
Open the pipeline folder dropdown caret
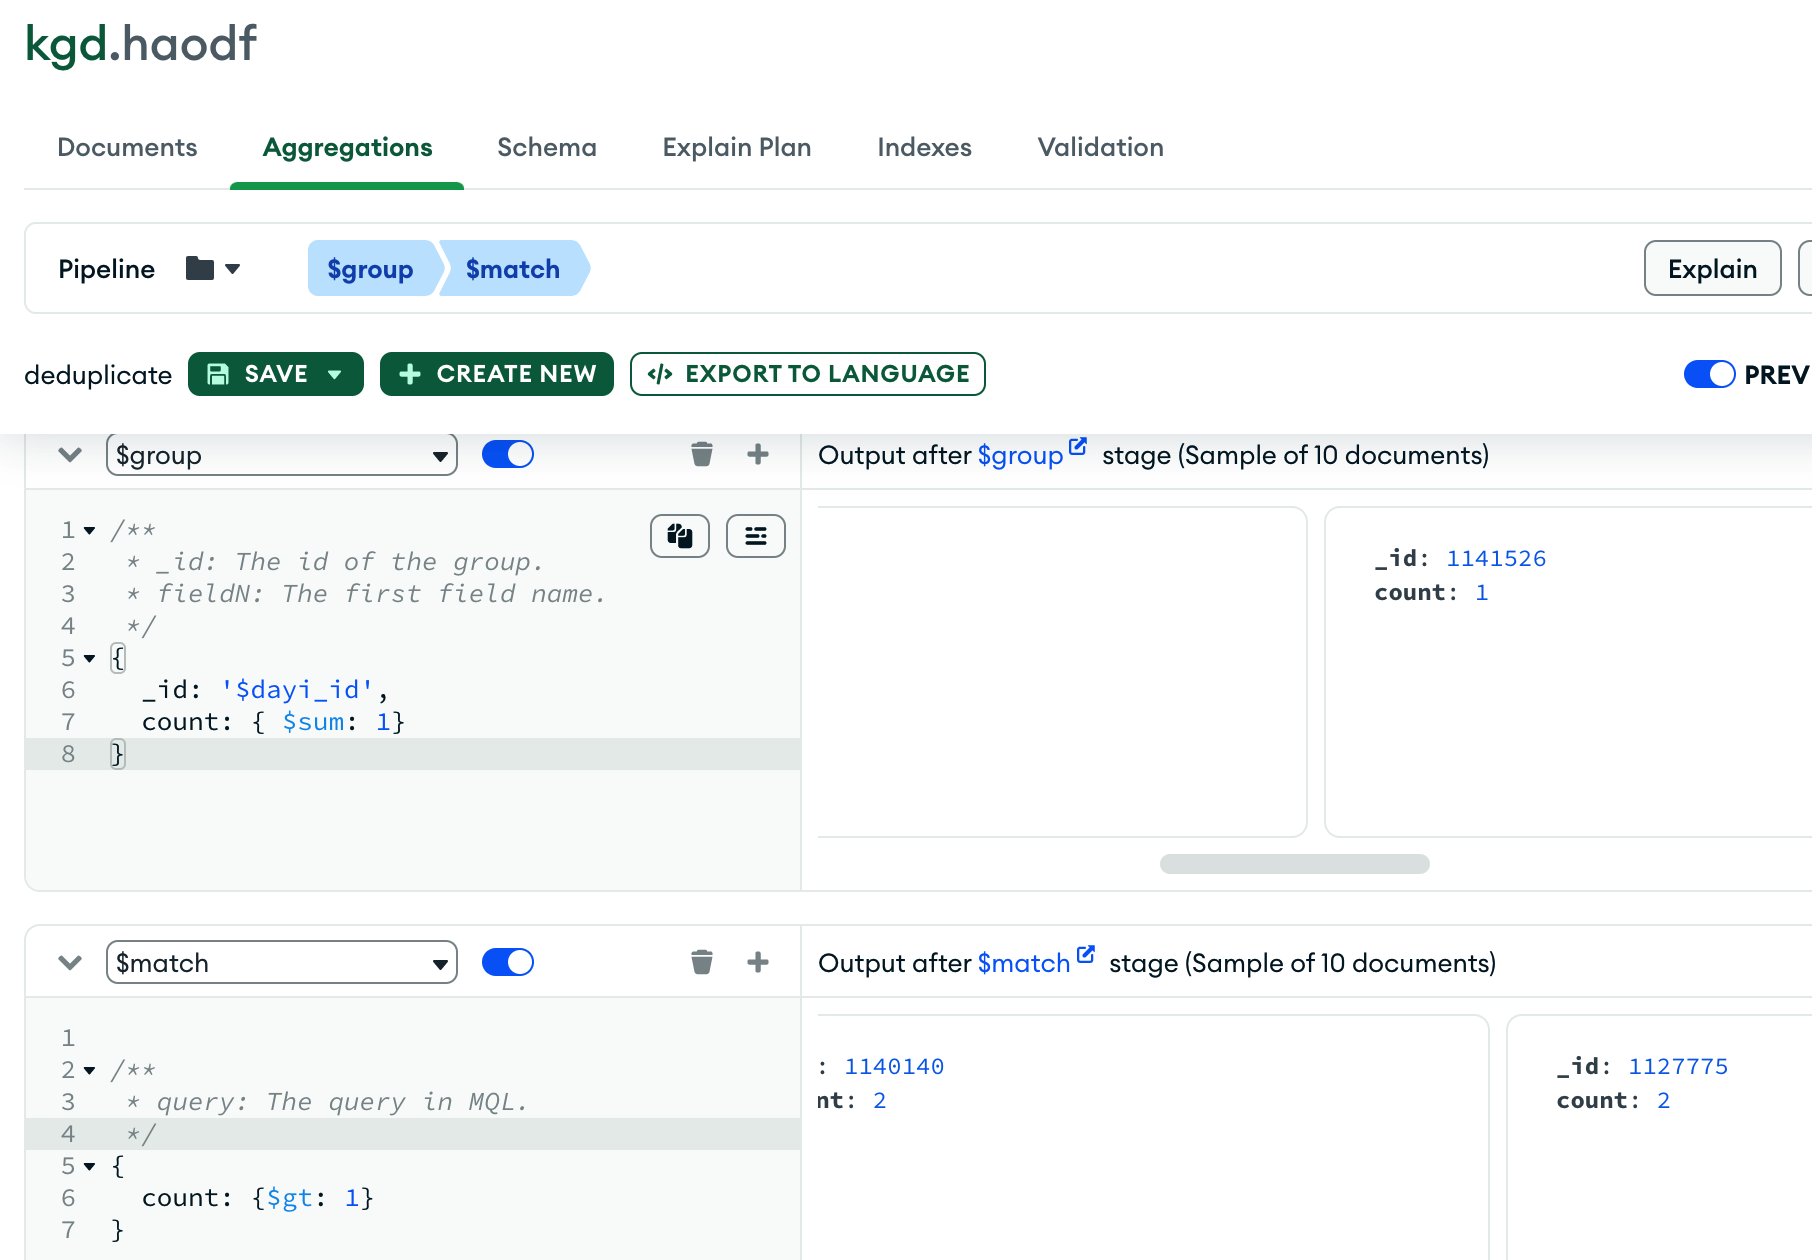[x=233, y=269]
